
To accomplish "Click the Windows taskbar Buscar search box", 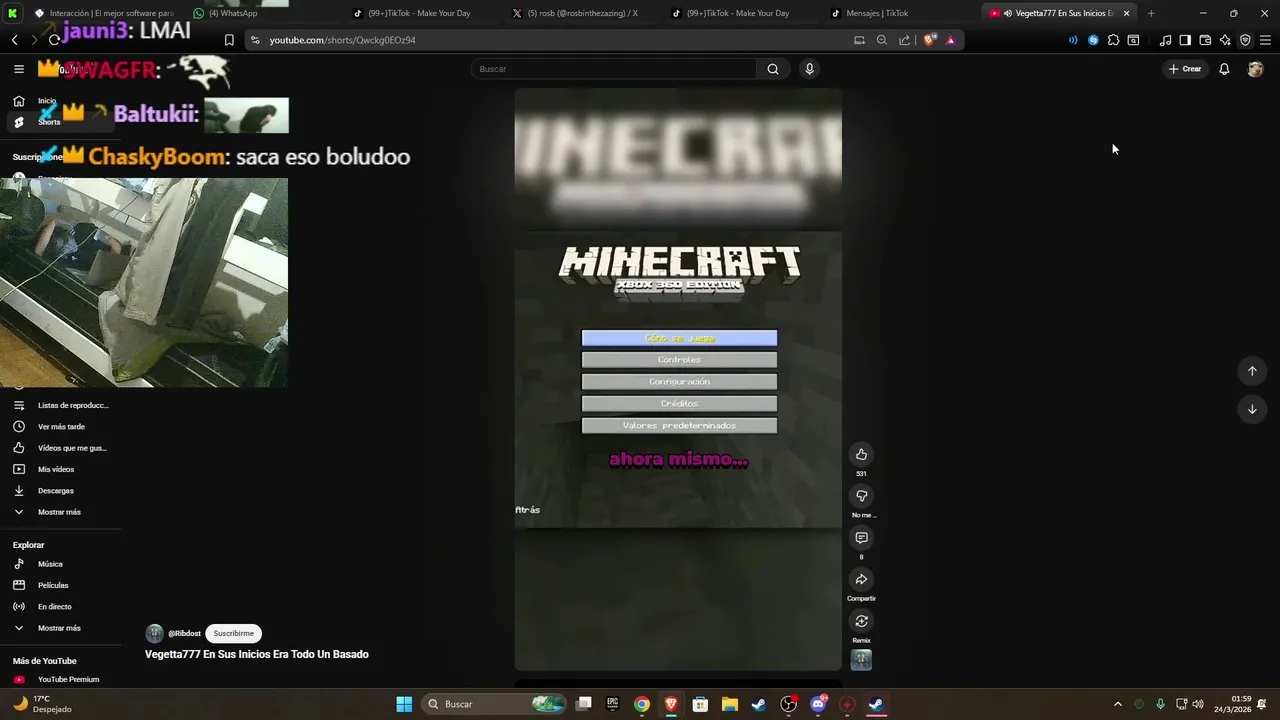I will click(494, 704).
